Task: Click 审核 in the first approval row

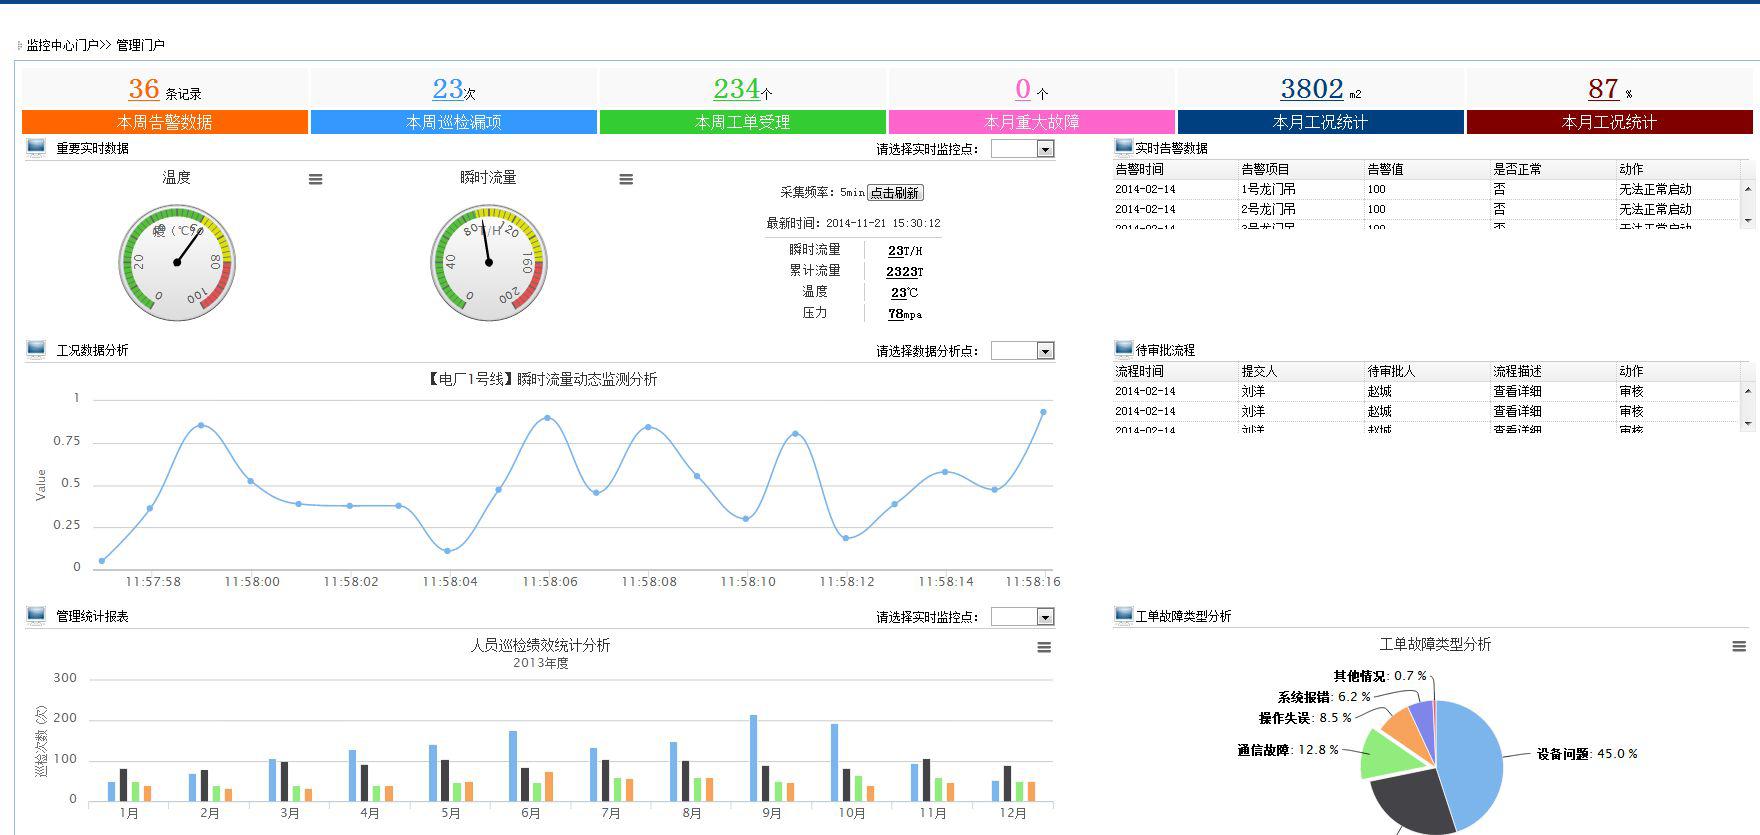Action: coord(1631,391)
